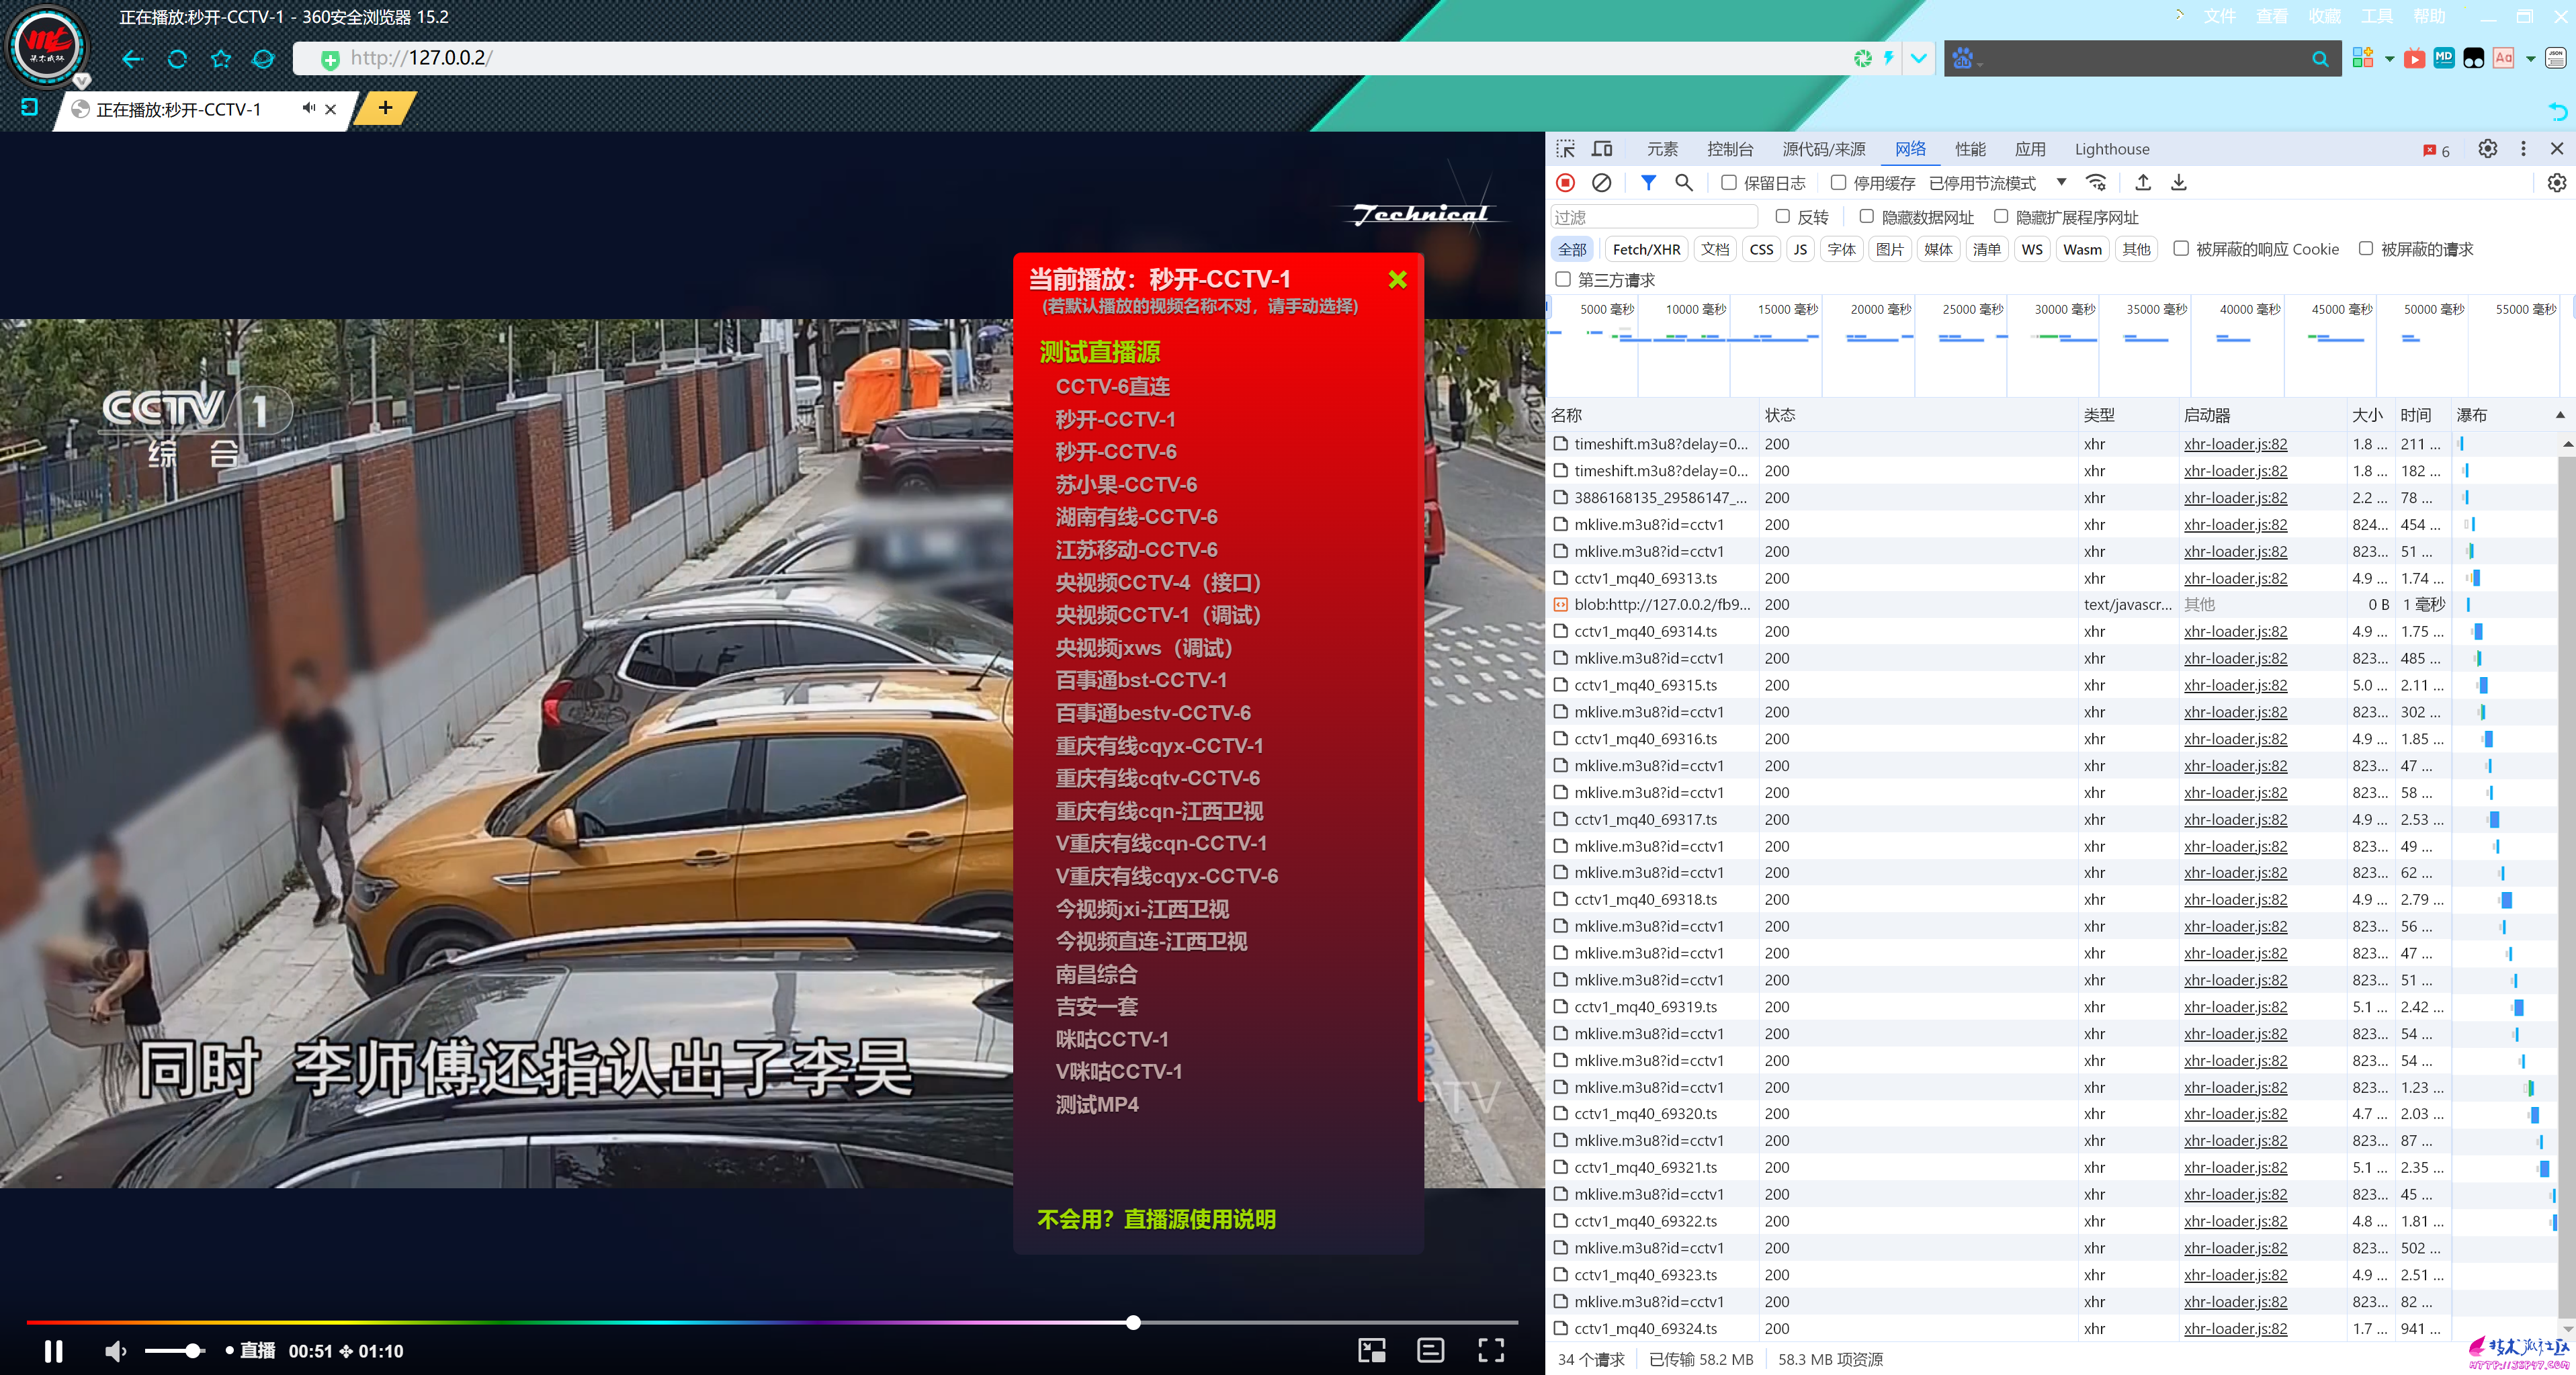Open network conditions wifi icon
Image resolution: width=2576 pixels, height=1375 pixels.
[2096, 183]
